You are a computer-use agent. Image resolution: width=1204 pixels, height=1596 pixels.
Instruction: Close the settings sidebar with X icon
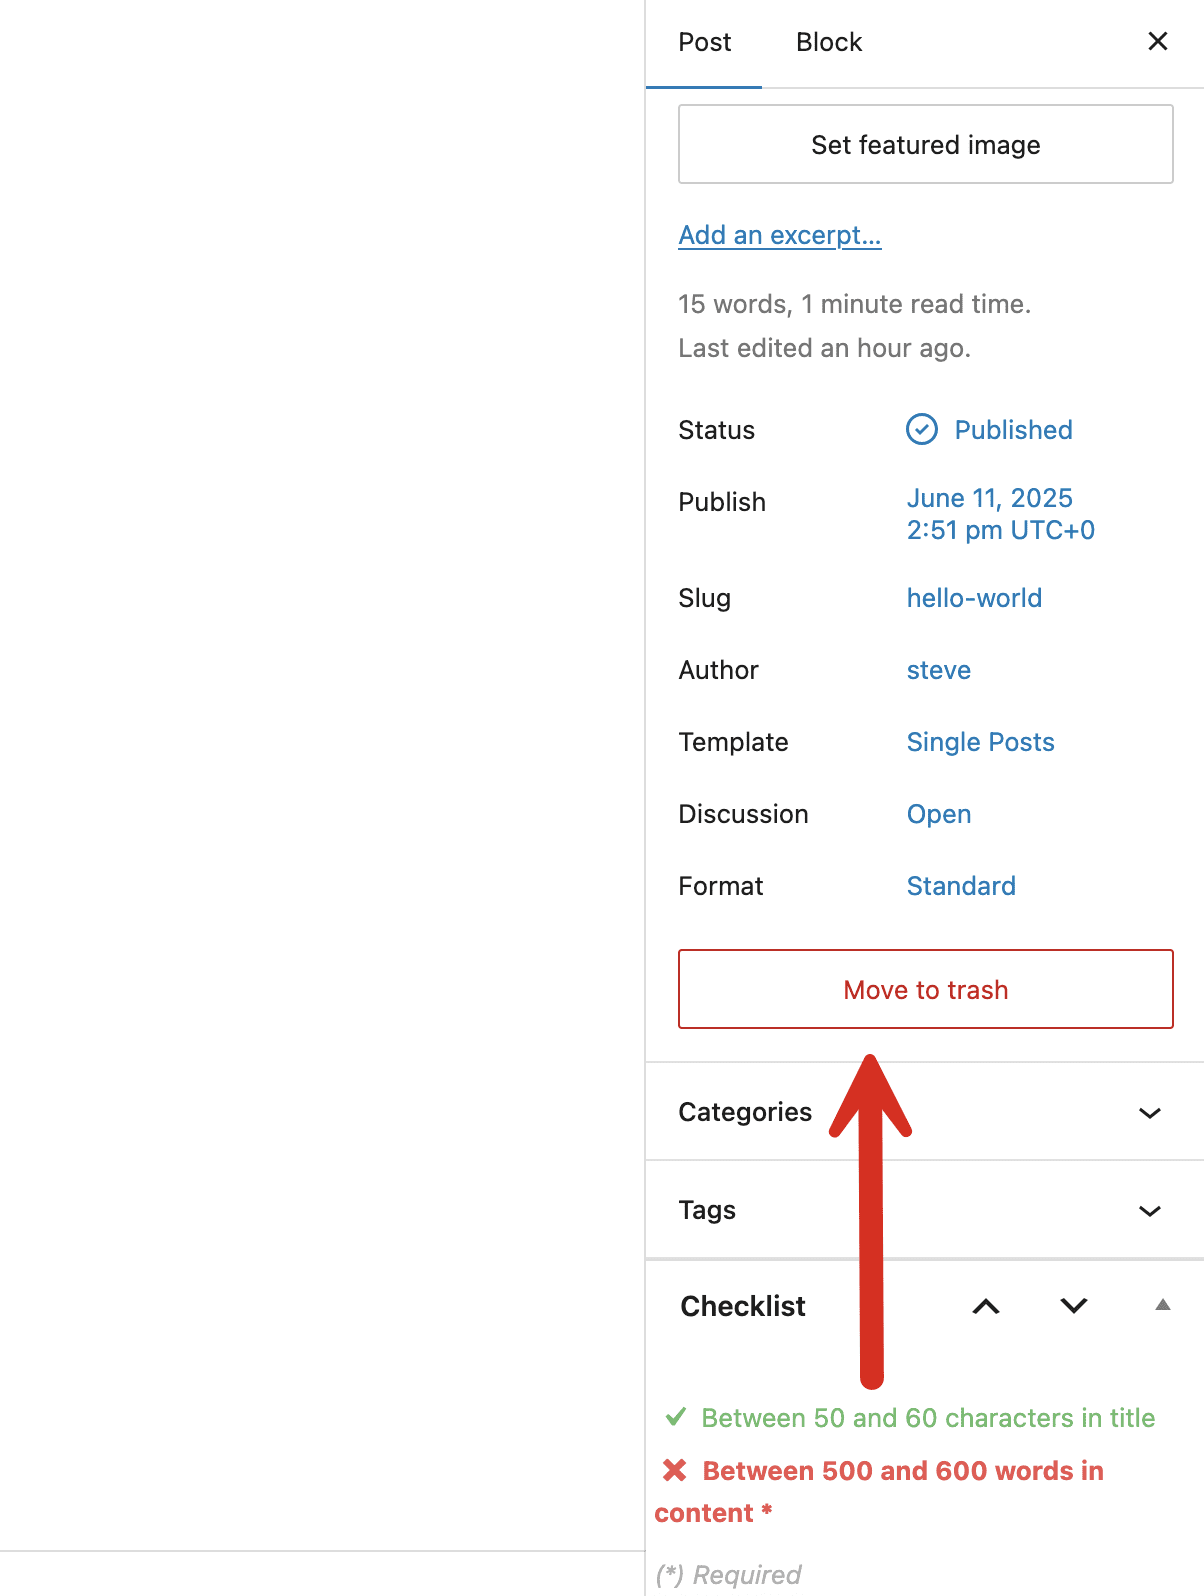pyautogui.click(x=1157, y=41)
